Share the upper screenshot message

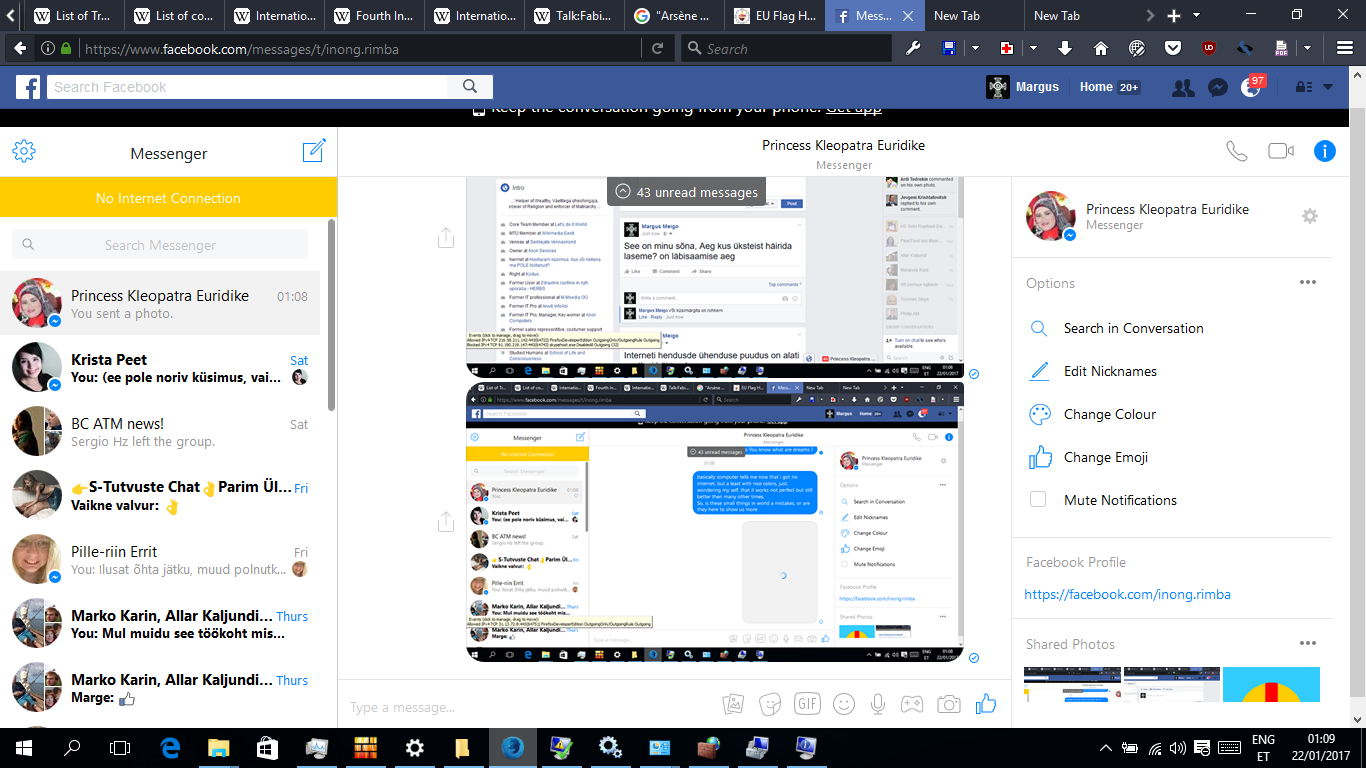pos(446,237)
